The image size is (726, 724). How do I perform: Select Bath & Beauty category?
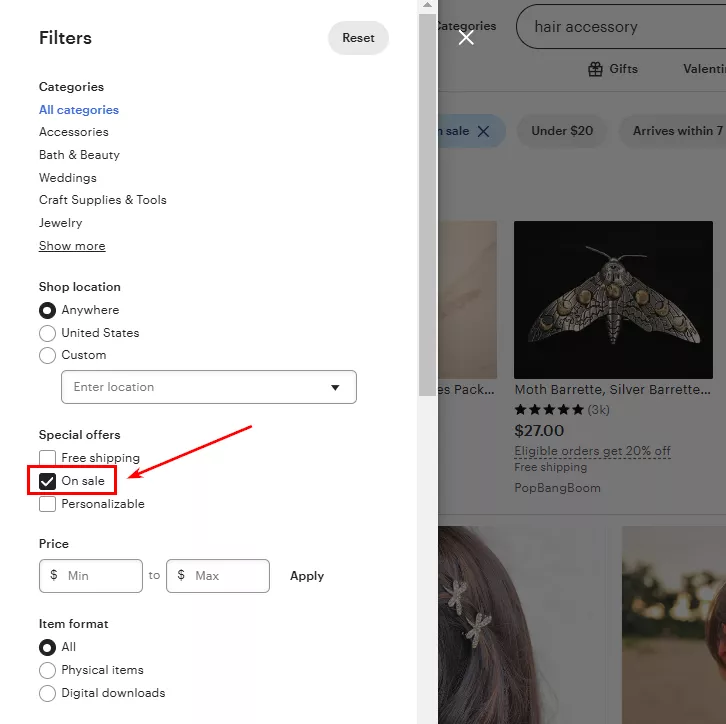[x=79, y=155]
